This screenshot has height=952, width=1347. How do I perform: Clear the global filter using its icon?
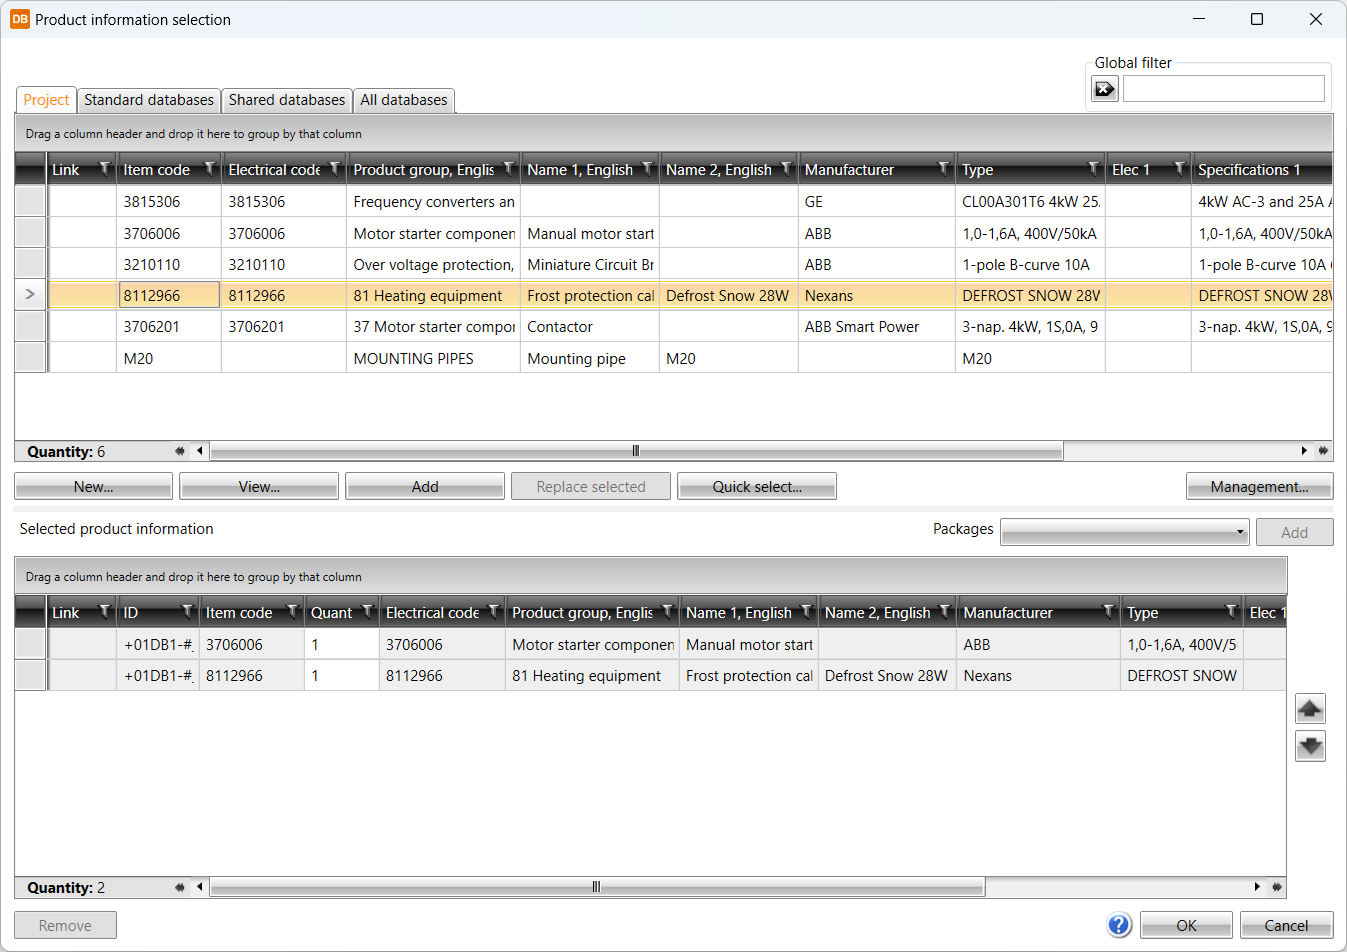coord(1104,89)
